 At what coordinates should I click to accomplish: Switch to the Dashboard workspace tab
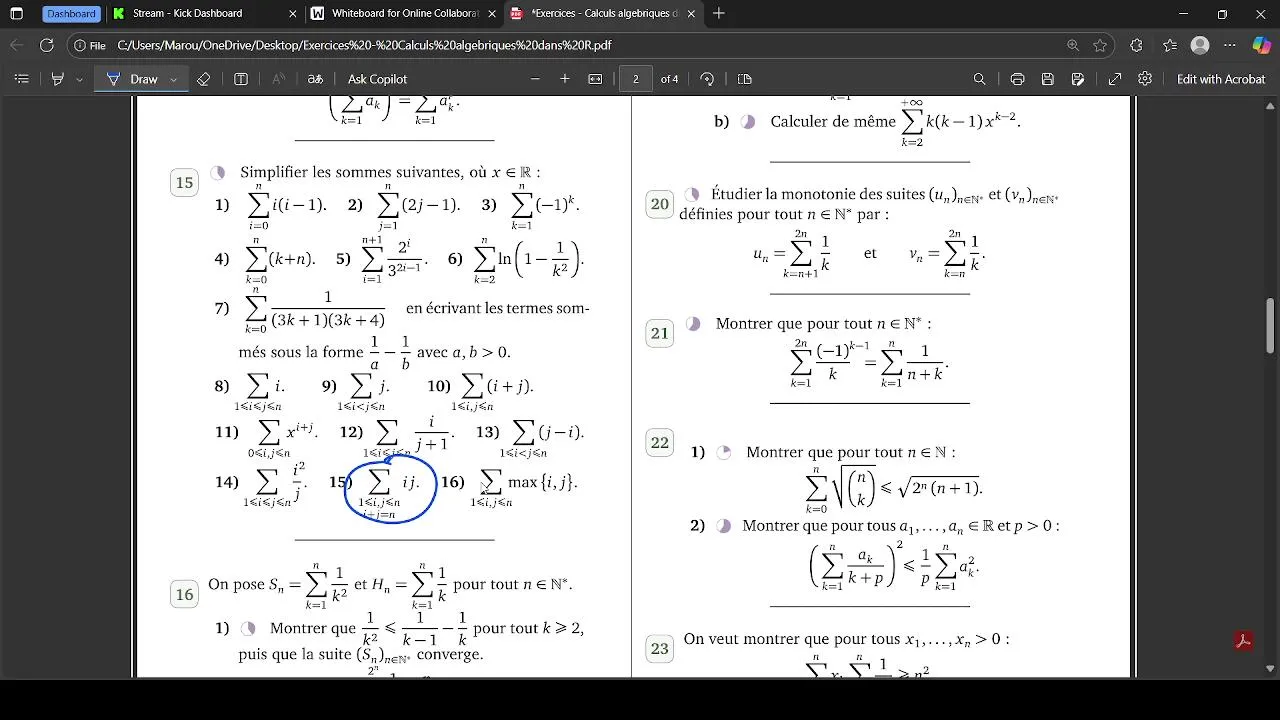pos(71,14)
